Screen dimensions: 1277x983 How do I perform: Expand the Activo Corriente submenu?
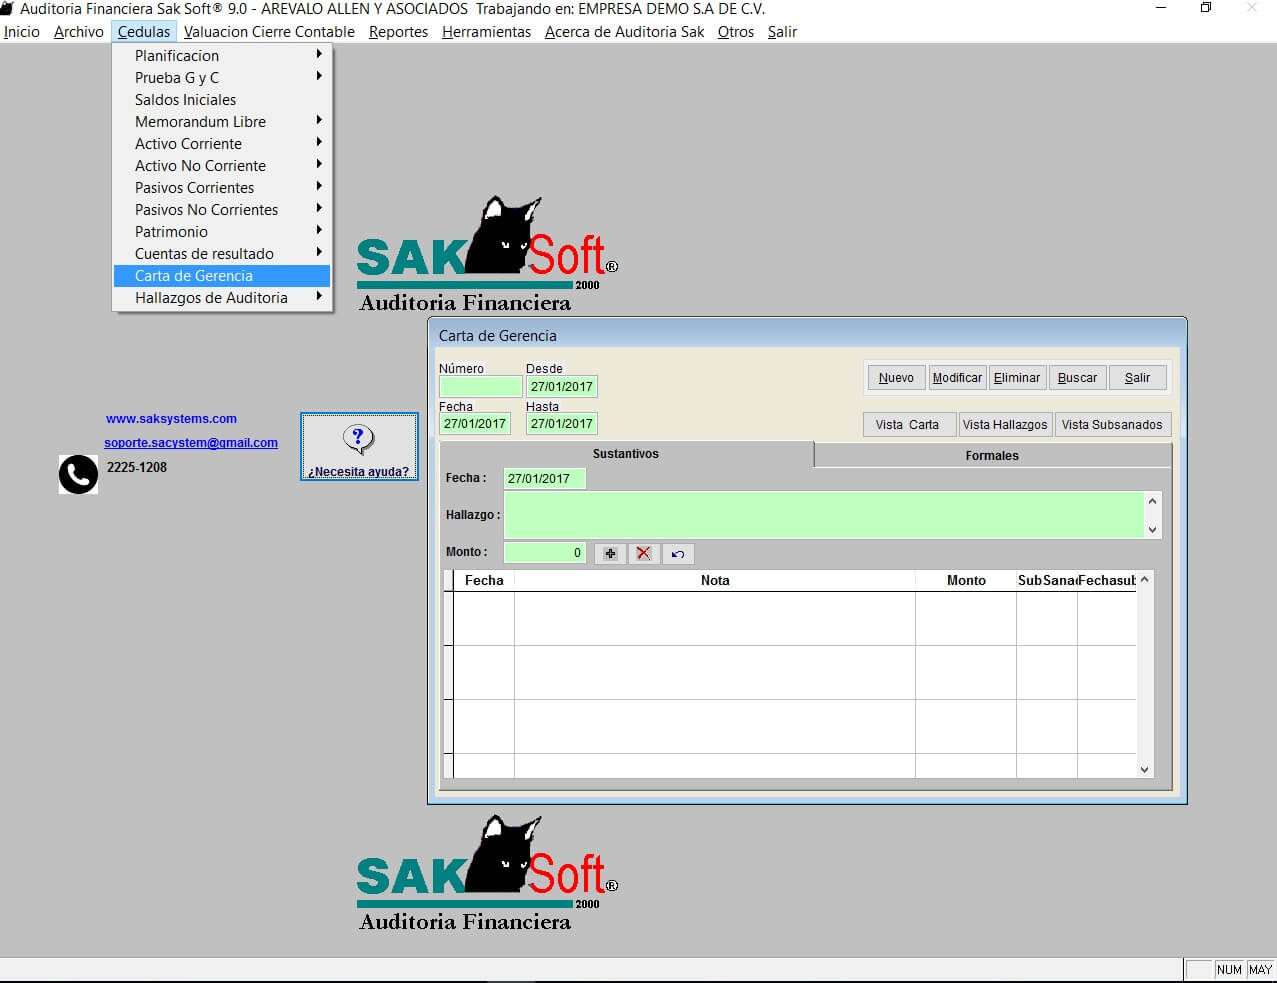[x=222, y=144]
